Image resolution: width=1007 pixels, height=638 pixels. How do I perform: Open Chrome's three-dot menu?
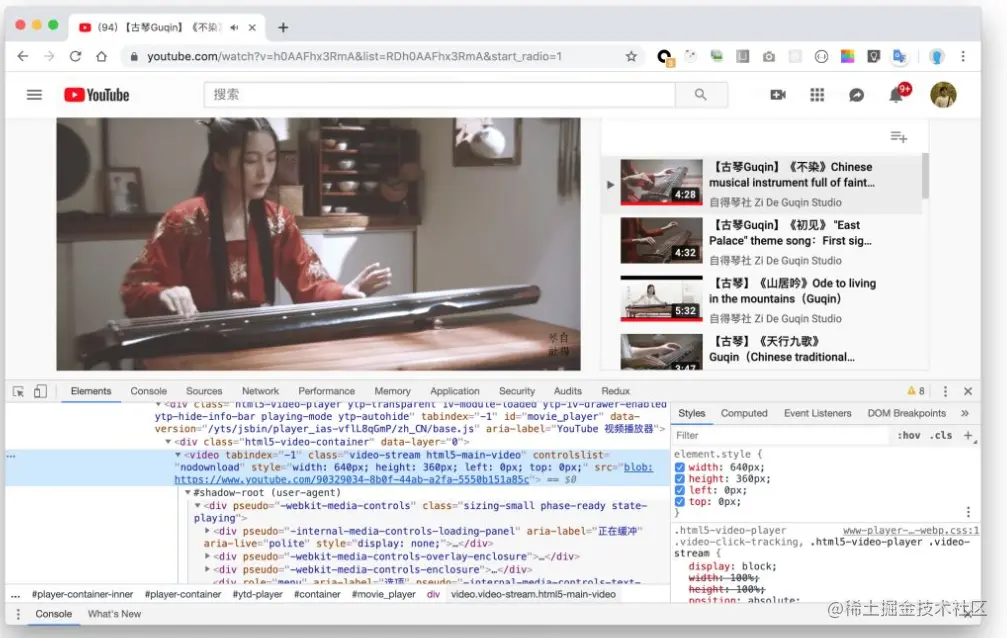(963, 57)
